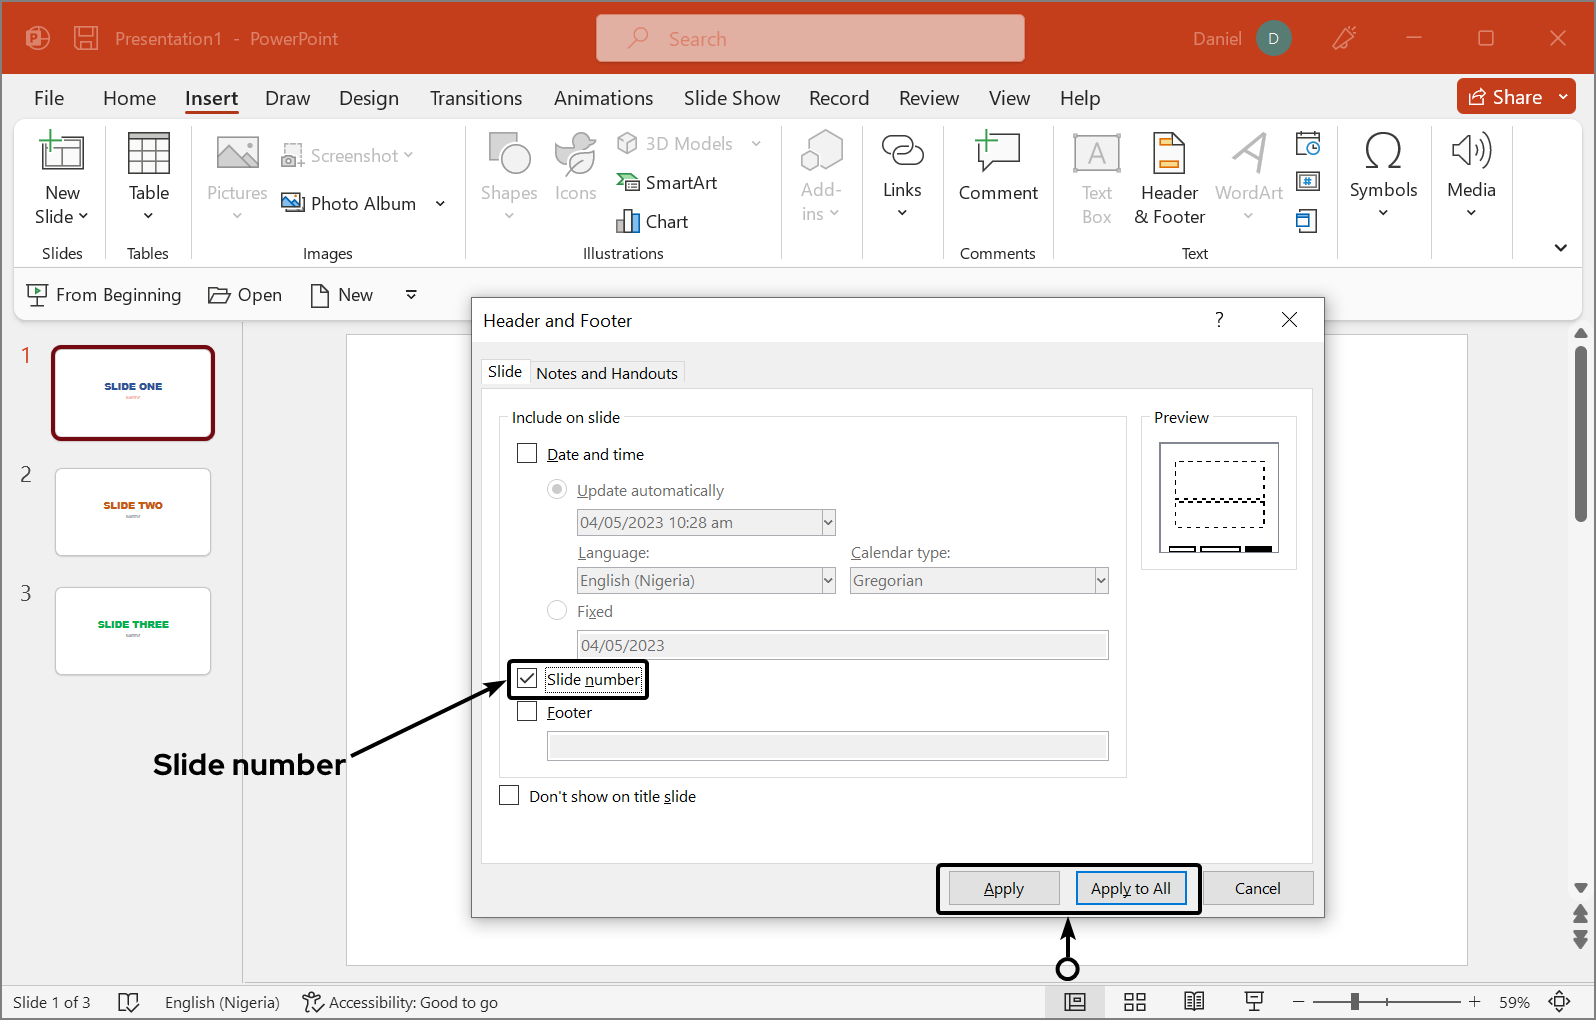The width and height of the screenshot is (1596, 1020).
Task: Tick the Don't show on title slide box
Action: pos(509,796)
